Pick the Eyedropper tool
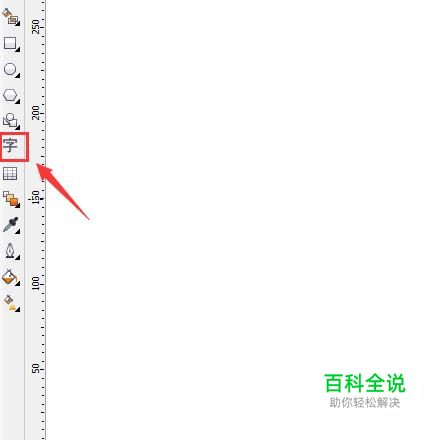Image resolution: width=447 pixels, height=440 pixels. 10,225
